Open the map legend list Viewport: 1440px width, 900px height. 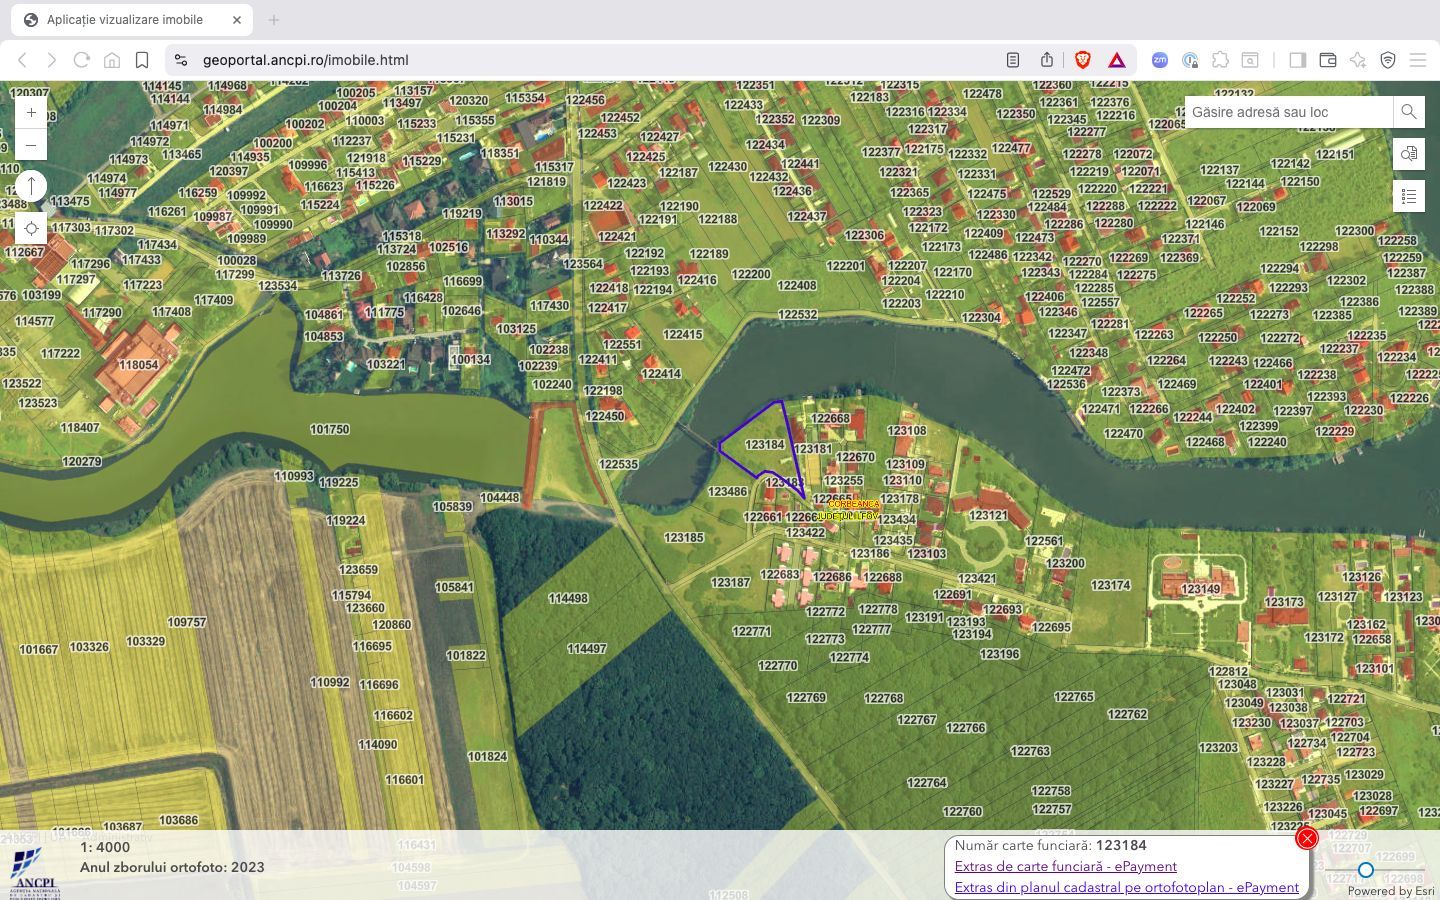[x=1408, y=196]
